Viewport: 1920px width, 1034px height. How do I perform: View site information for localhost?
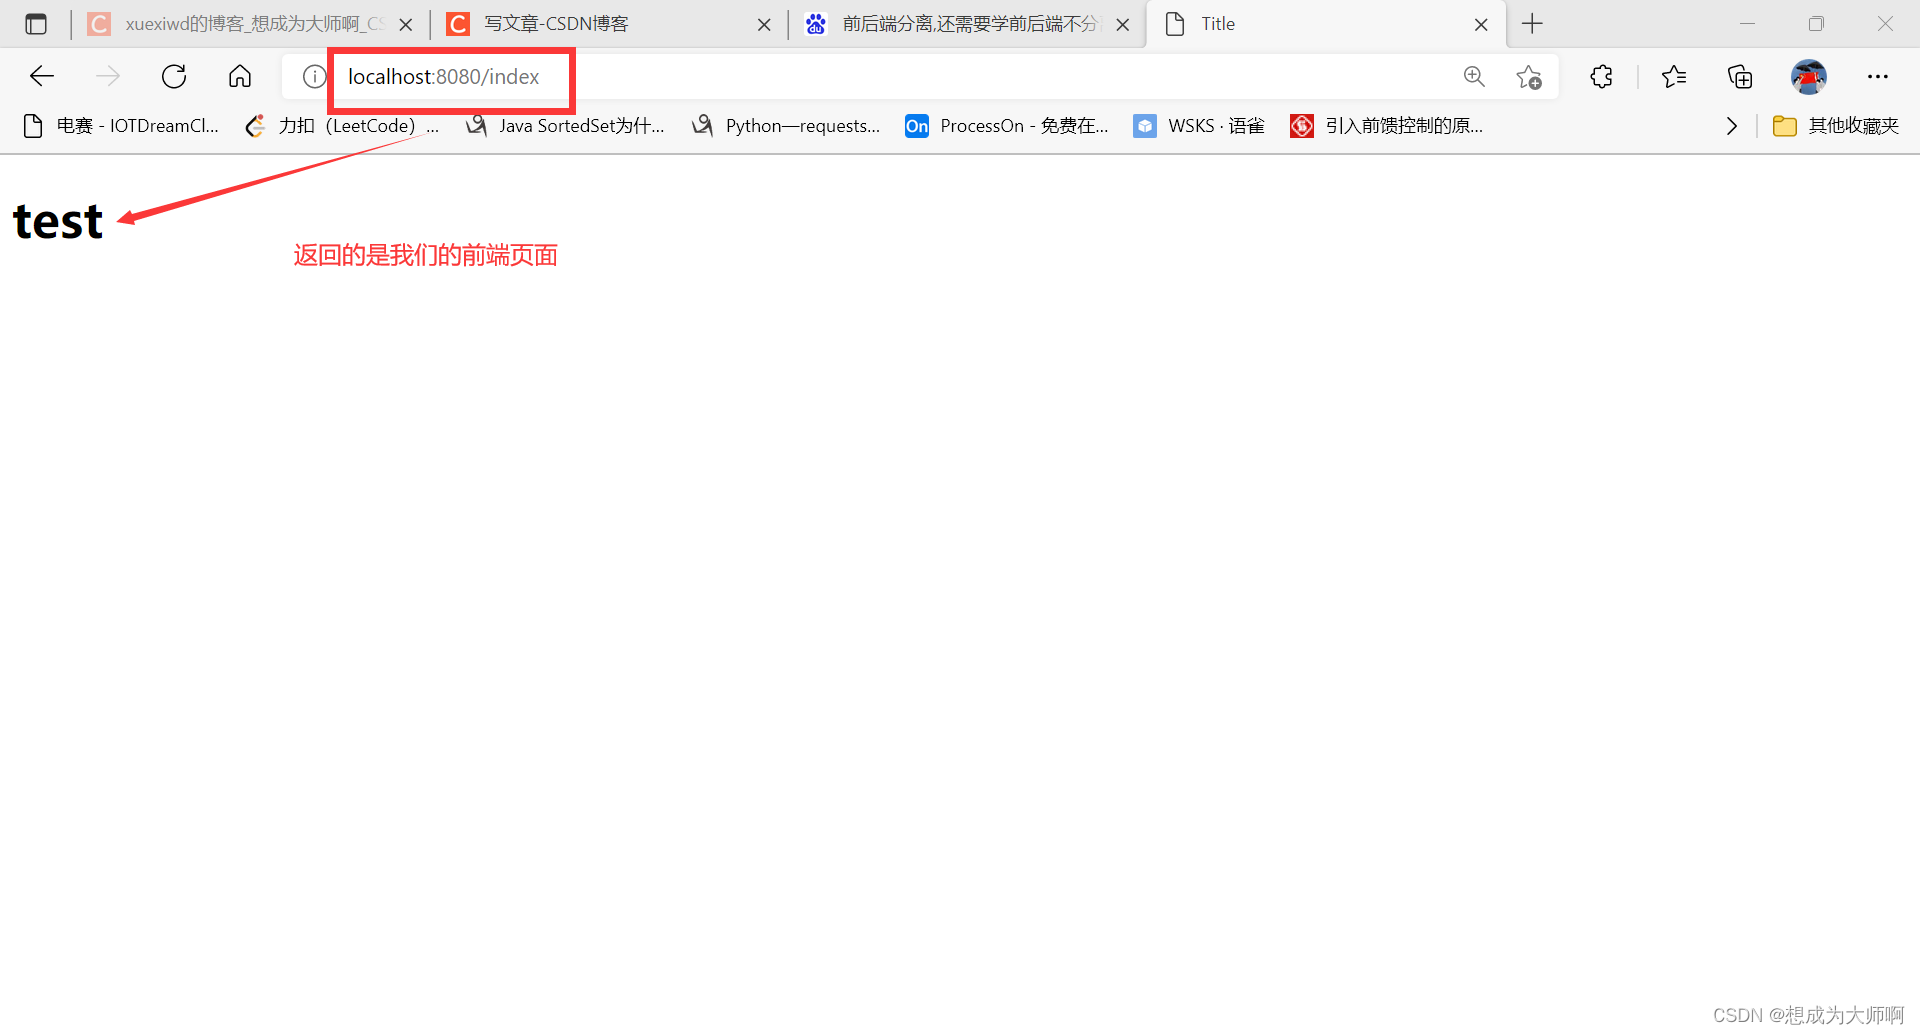point(313,76)
